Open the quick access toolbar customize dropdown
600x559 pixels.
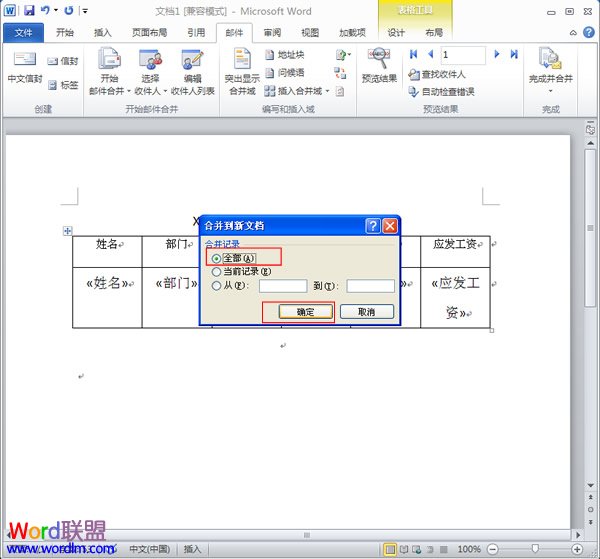click(x=85, y=11)
